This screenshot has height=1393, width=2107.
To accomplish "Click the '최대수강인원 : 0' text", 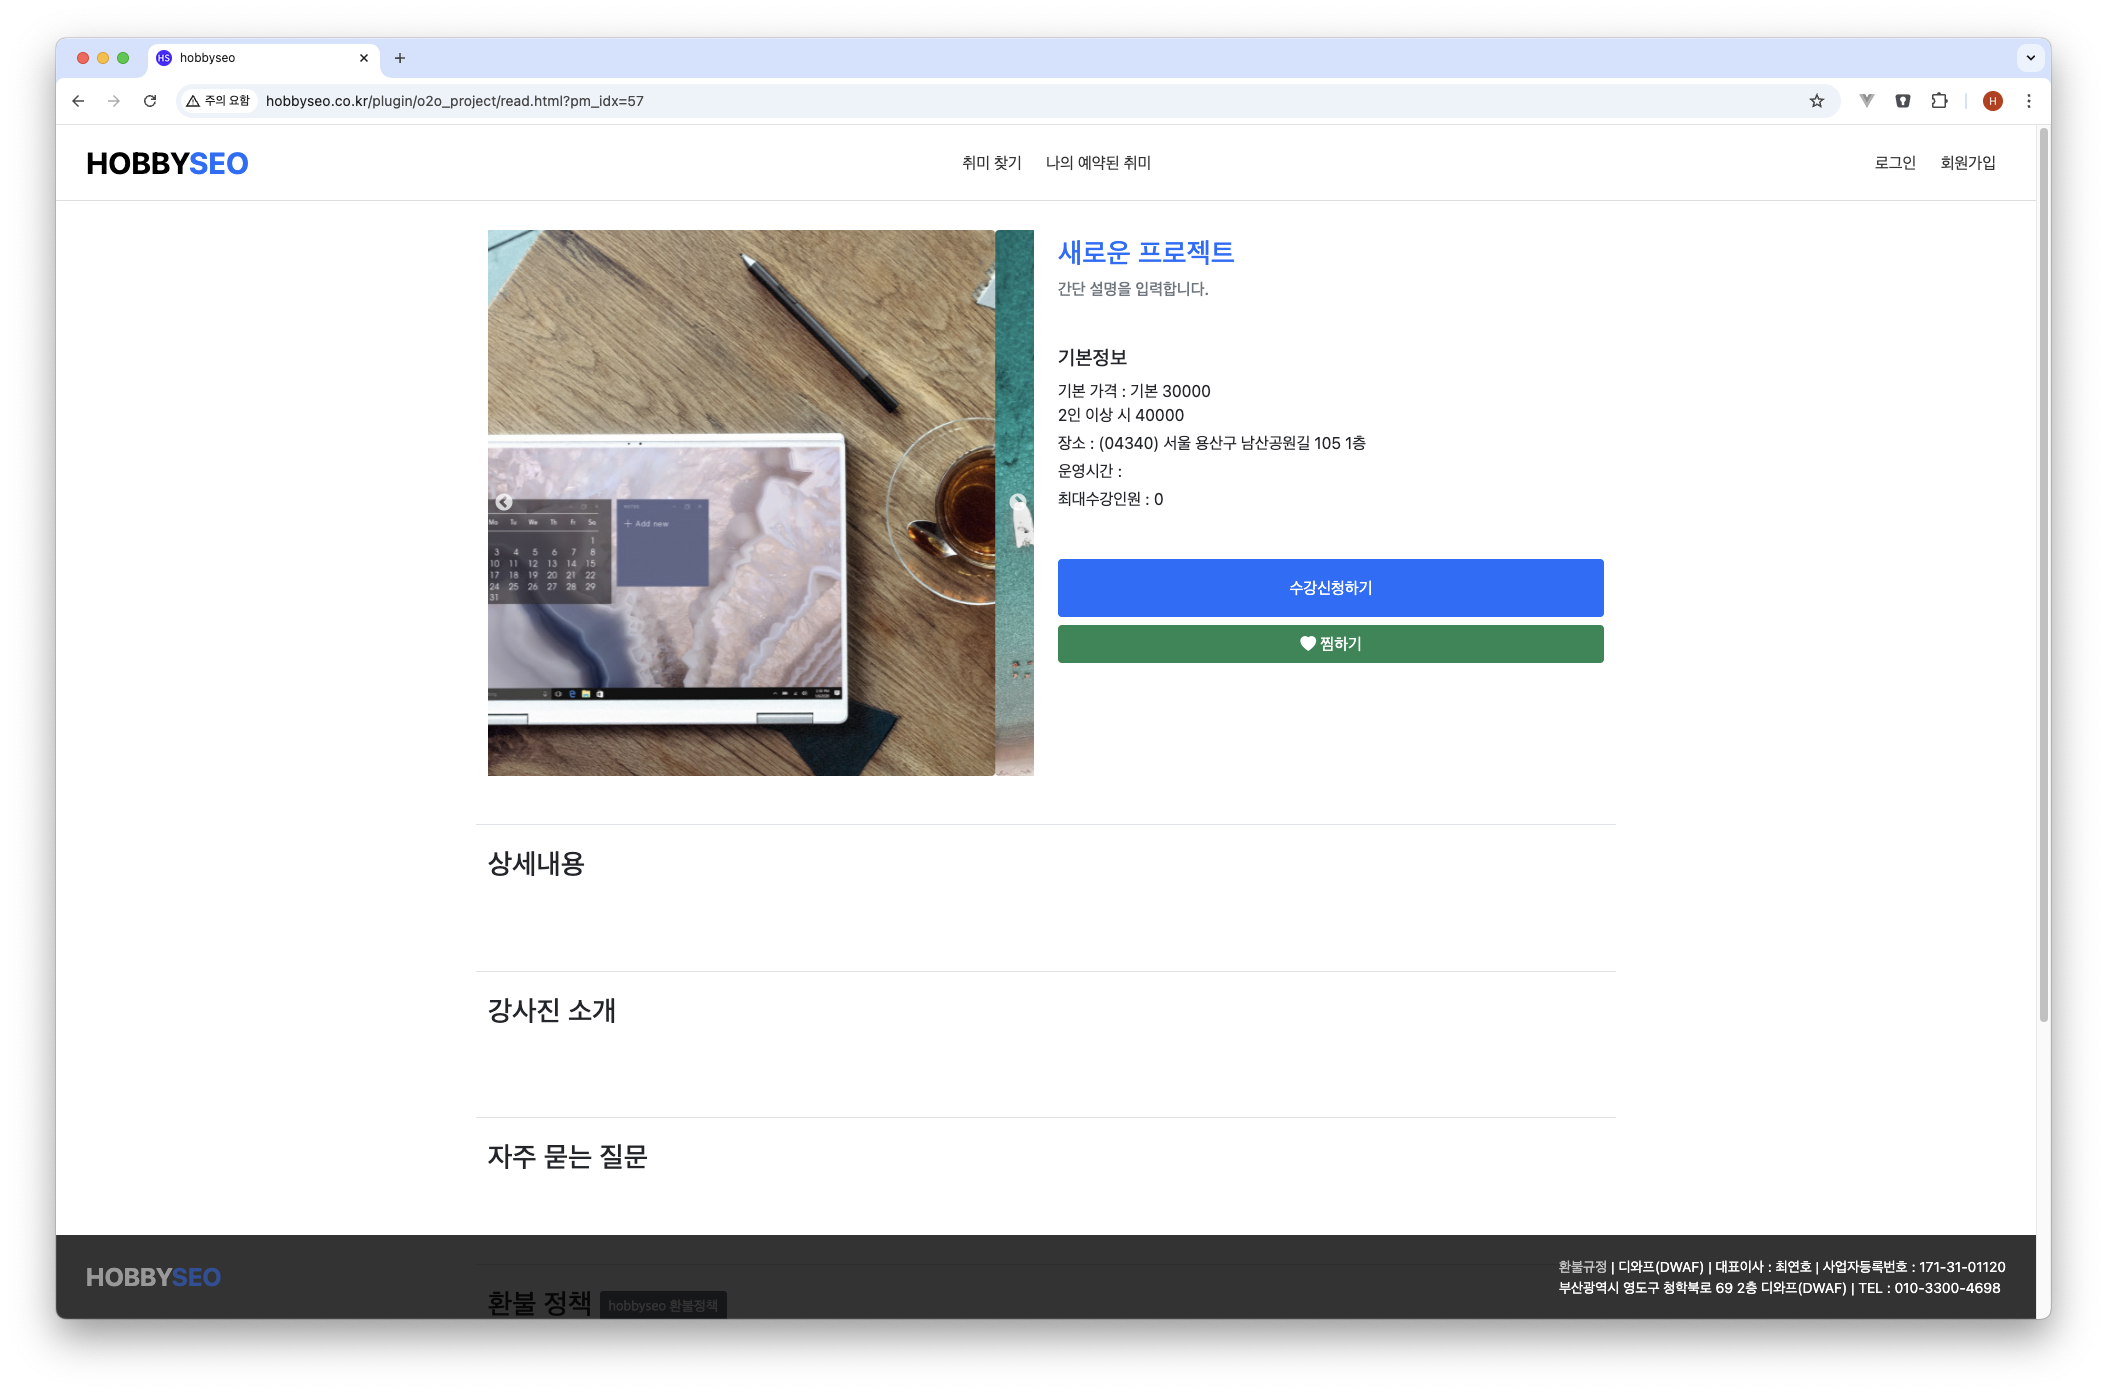I will coord(1110,499).
